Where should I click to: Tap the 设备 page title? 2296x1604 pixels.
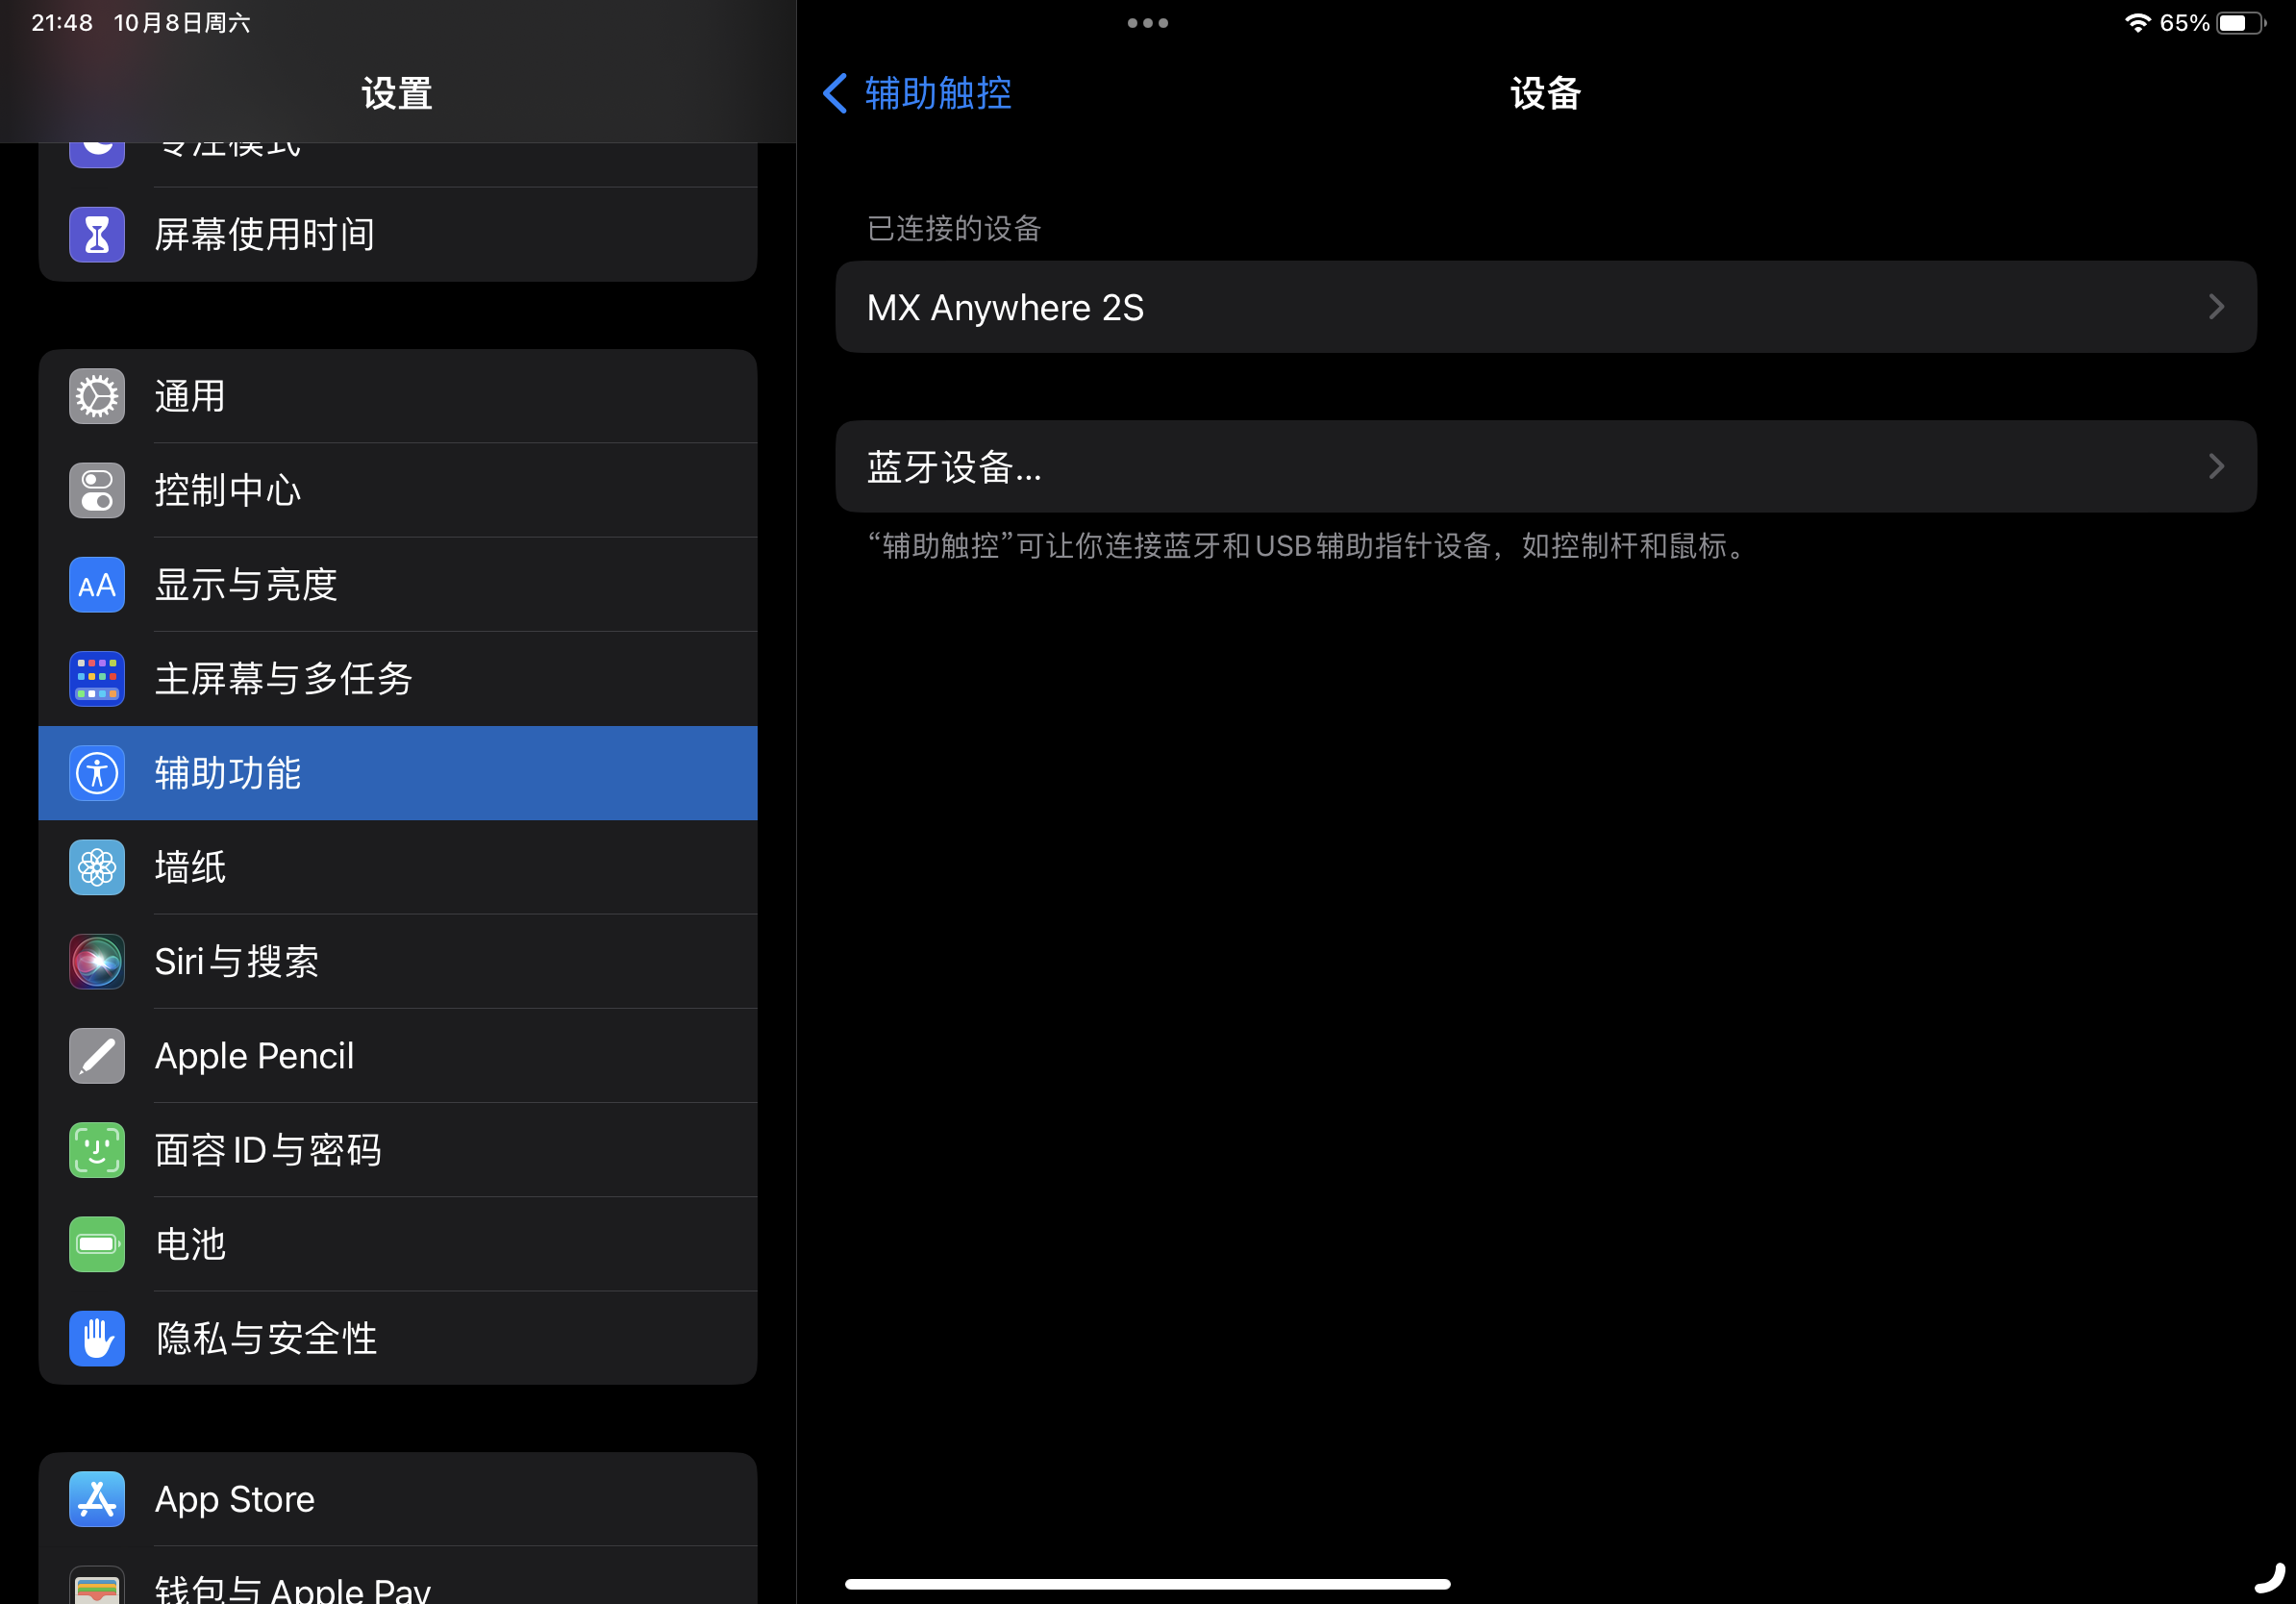click(1545, 93)
